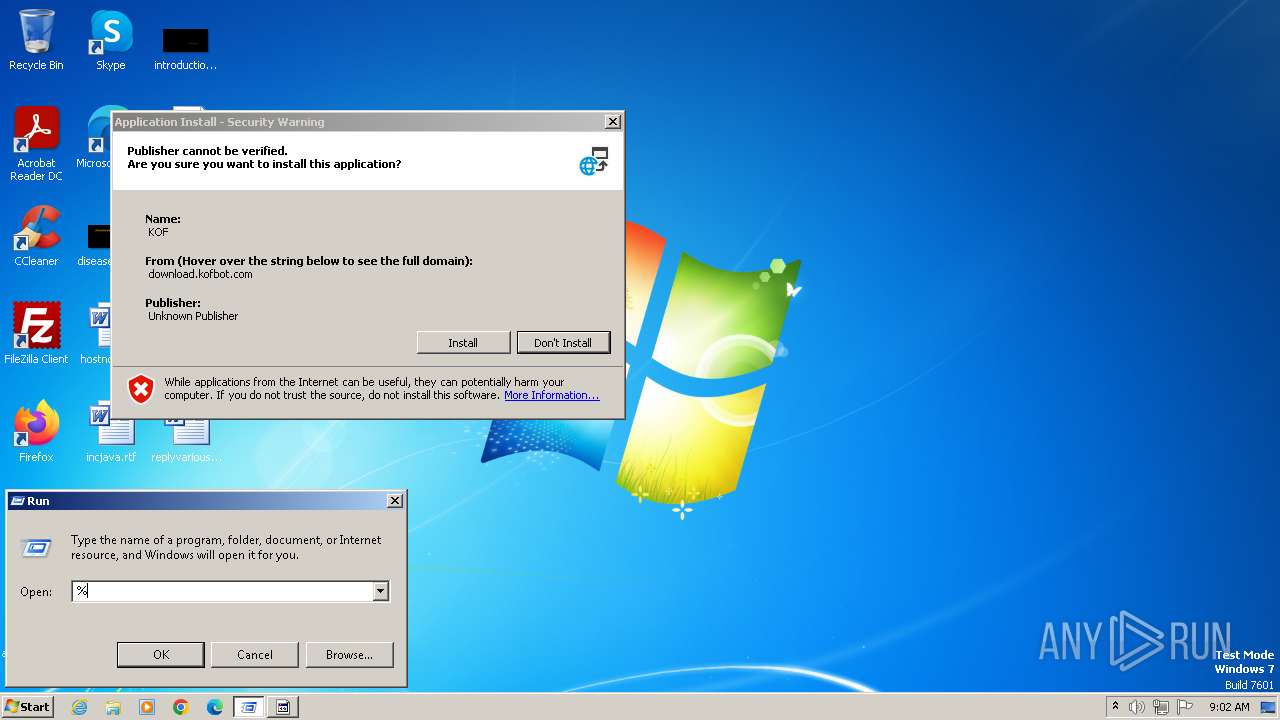Open the More Information... link

point(551,395)
